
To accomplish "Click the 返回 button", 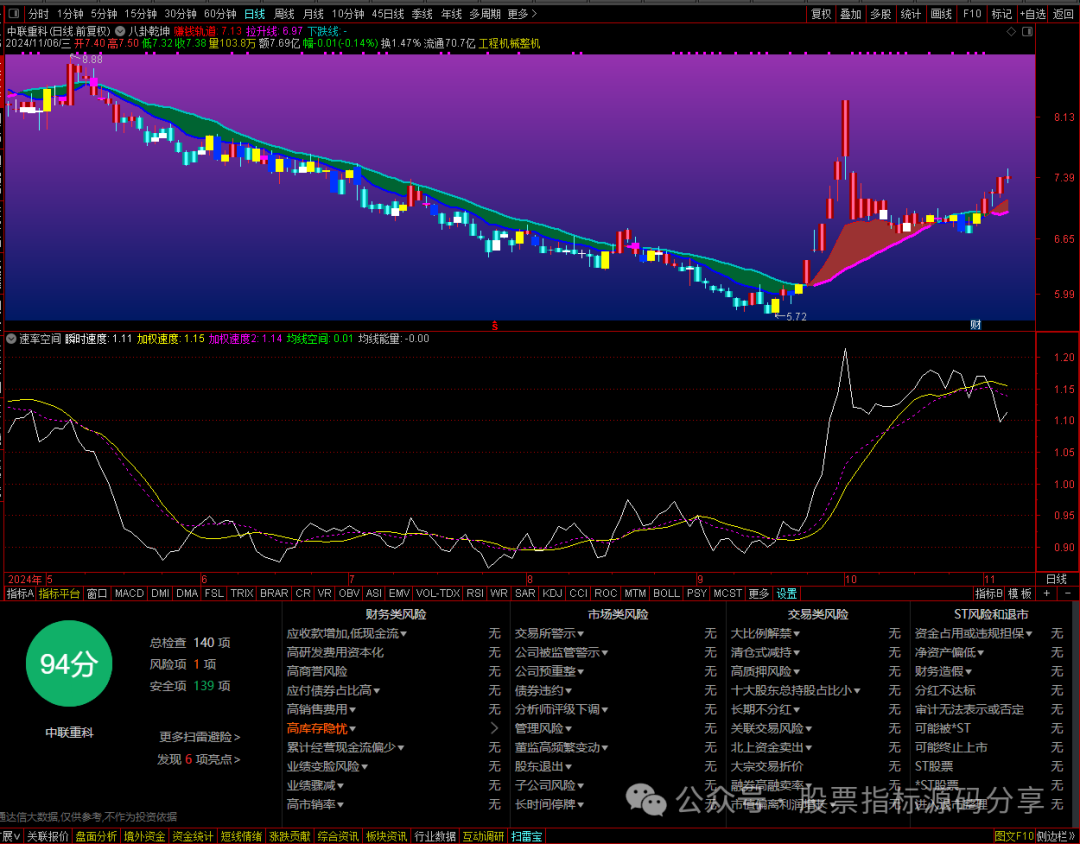I will click(1063, 14).
